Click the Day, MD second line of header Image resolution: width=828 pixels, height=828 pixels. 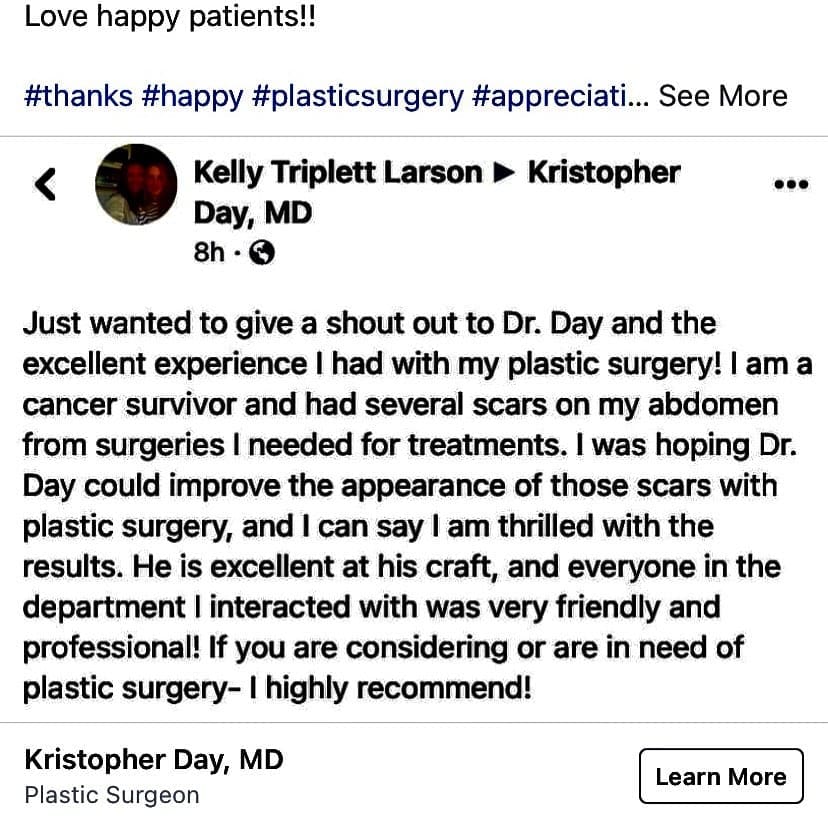(253, 213)
